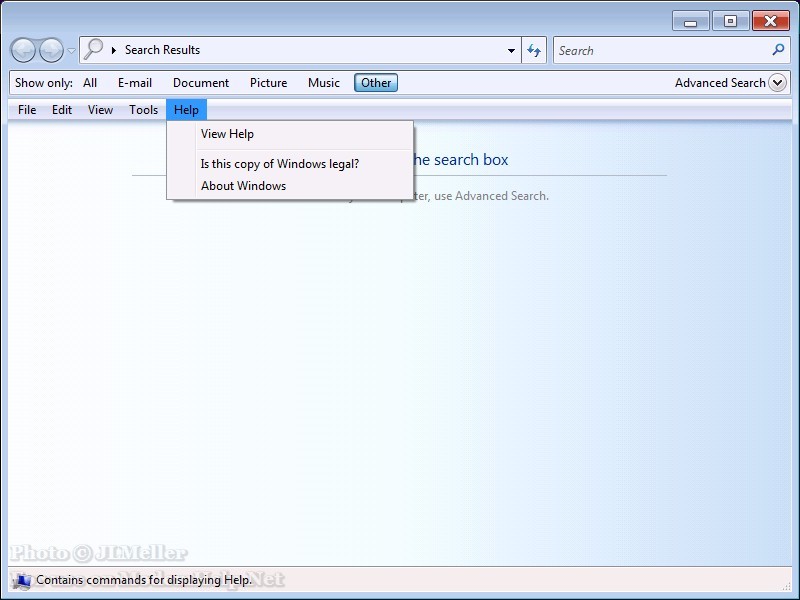
Task: Open the File menu
Action: coord(27,110)
